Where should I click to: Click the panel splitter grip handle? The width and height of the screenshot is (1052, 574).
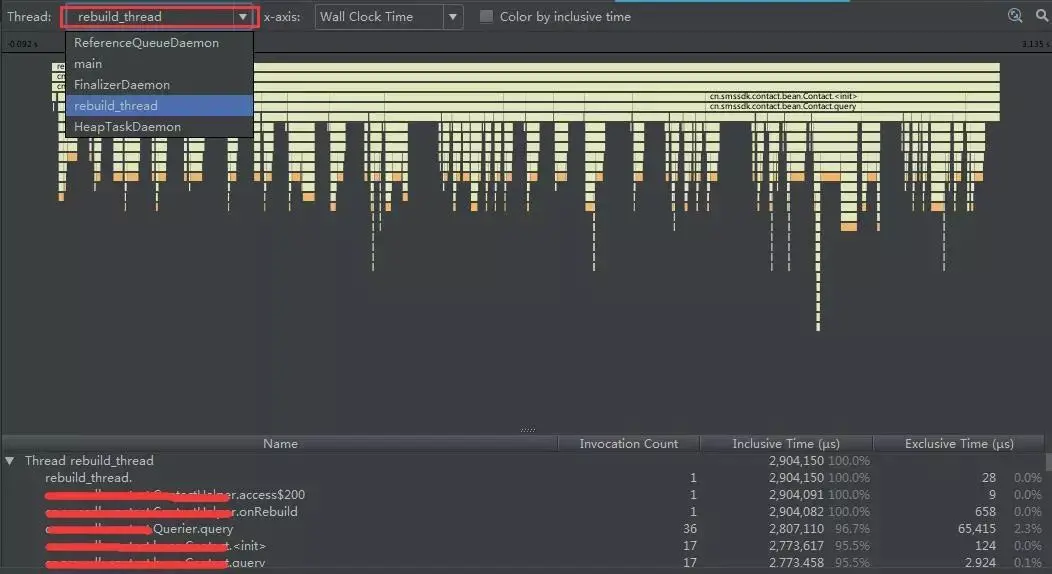pos(528,430)
